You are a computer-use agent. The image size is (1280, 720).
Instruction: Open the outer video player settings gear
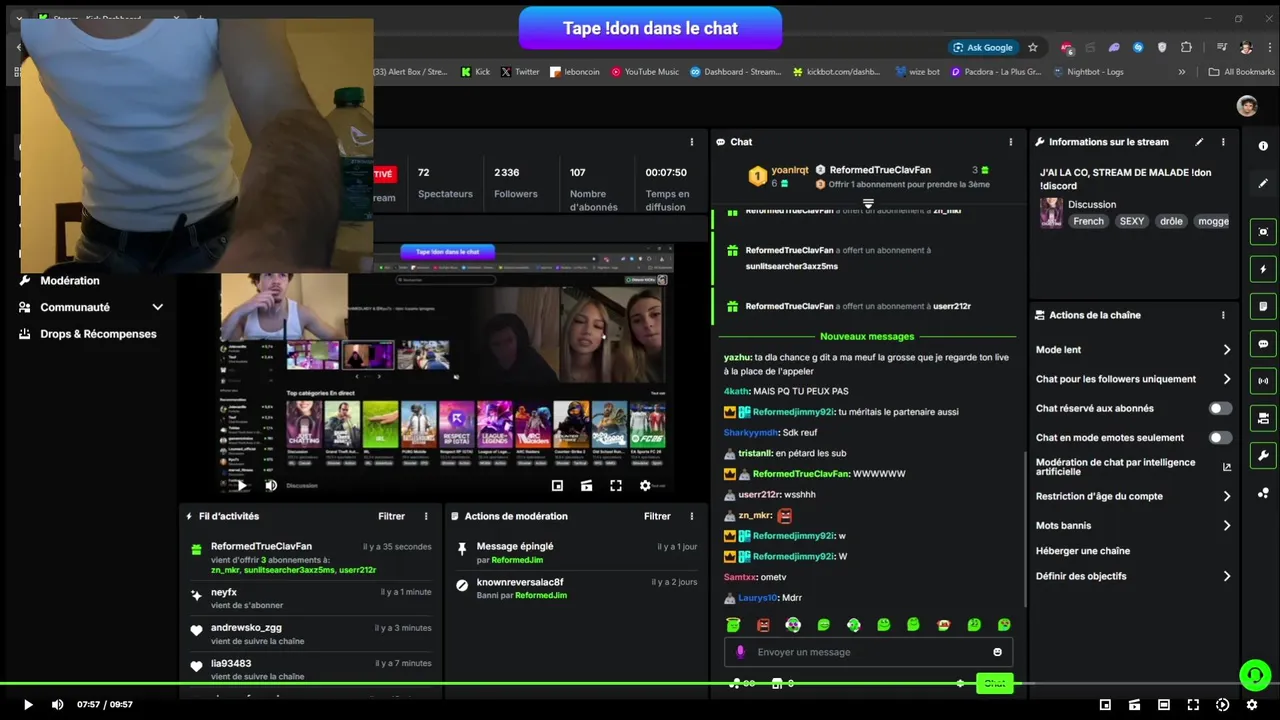pyautogui.click(x=1252, y=705)
